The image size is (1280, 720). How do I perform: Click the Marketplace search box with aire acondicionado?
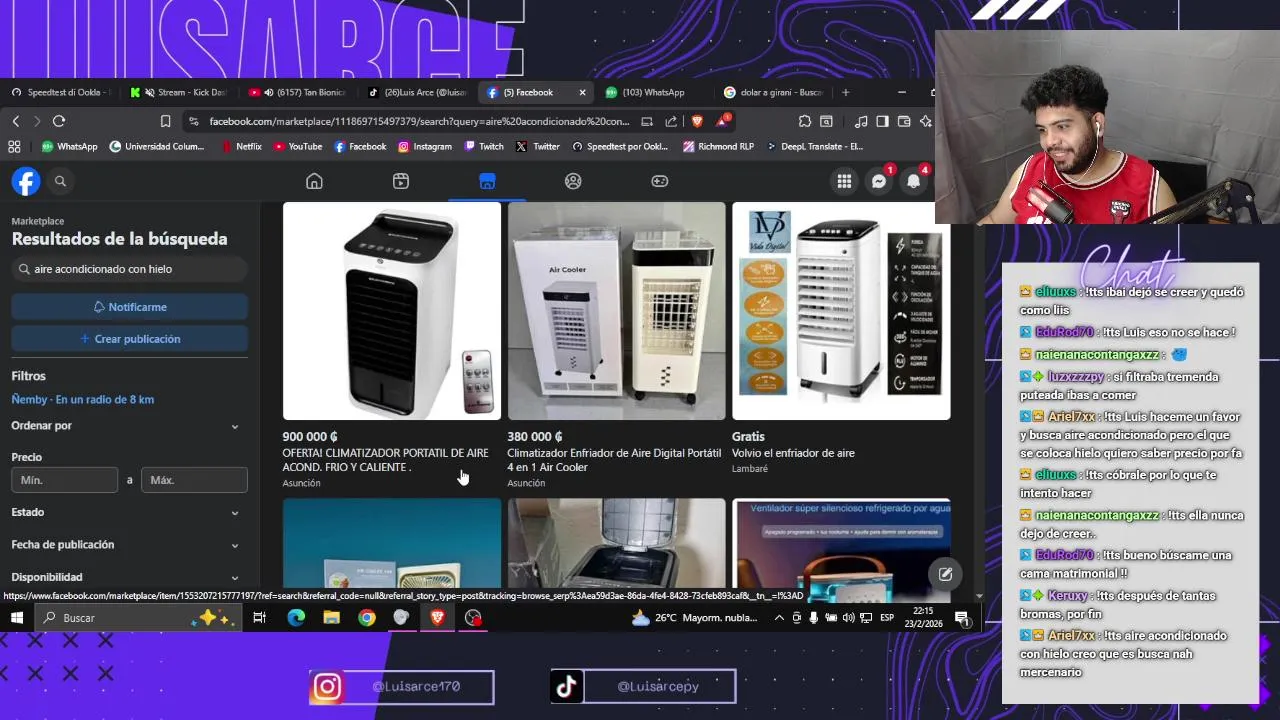pos(129,269)
